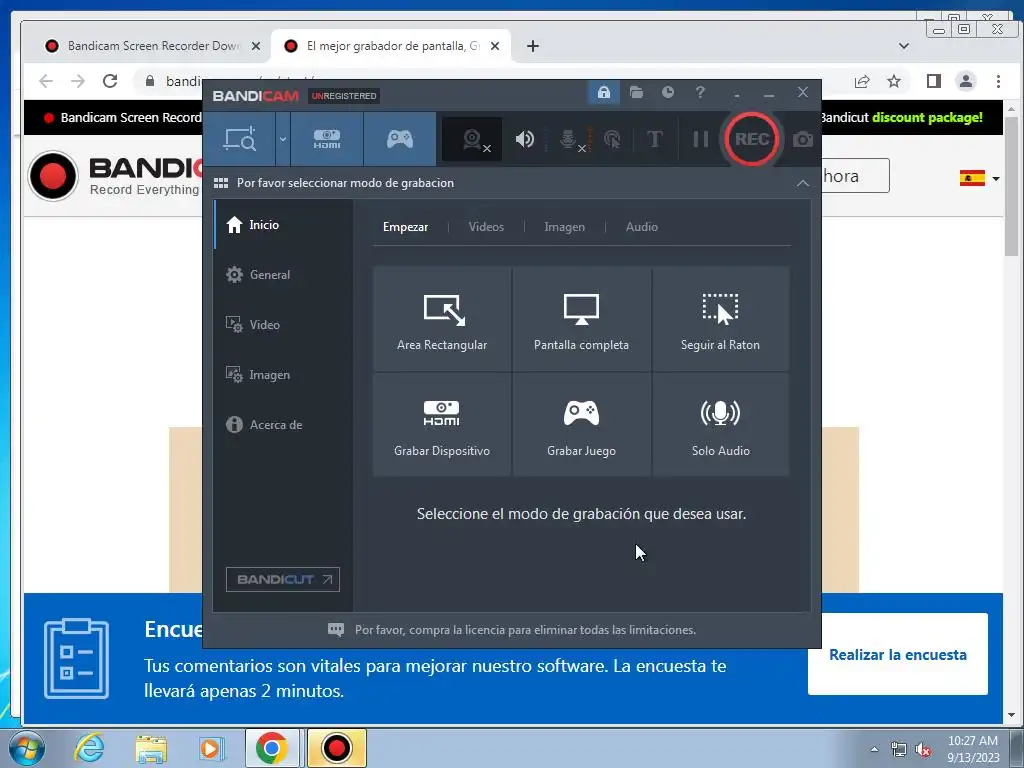The image size is (1024, 768).
Task: Choose Seguir al Raton recording mode
Action: click(720, 319)
